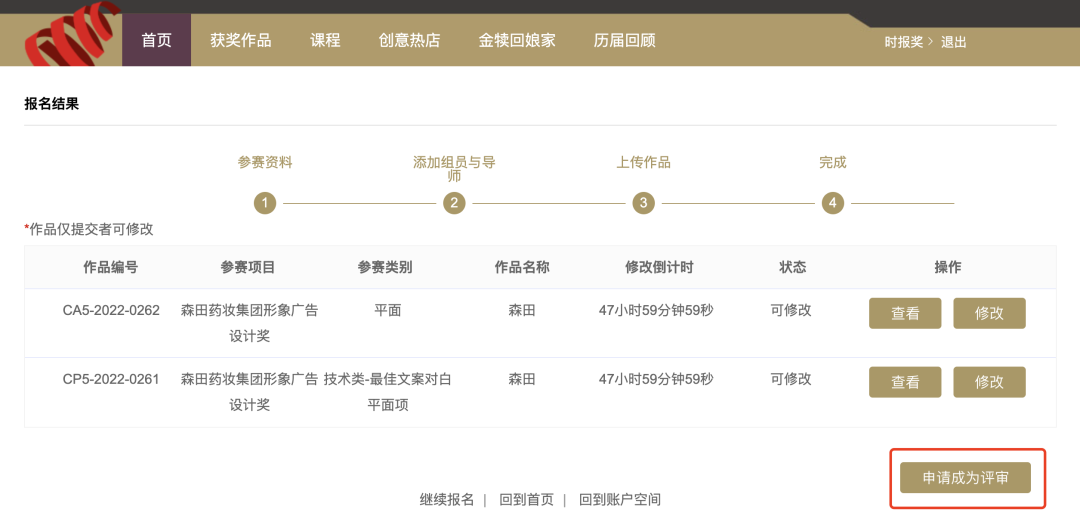Go to 获奖作品 menu item
Viewport: 1080px width, 531px height.
pyautogui.click(x=240, y=40)
